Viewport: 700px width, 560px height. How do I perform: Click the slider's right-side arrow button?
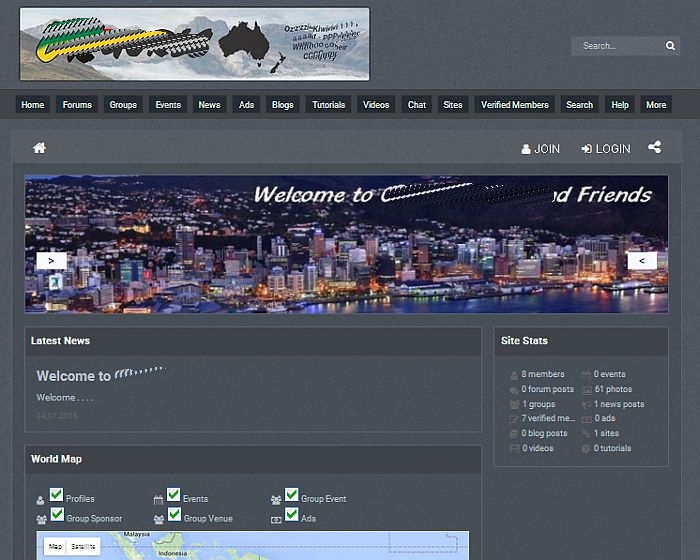(x=642, y=260)
